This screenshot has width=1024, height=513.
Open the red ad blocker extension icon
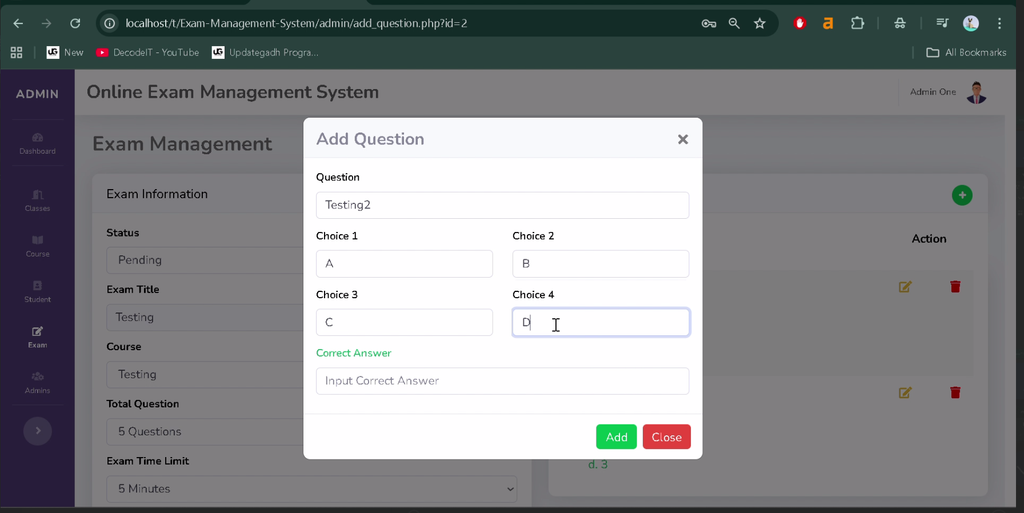(x=799, y=23)
